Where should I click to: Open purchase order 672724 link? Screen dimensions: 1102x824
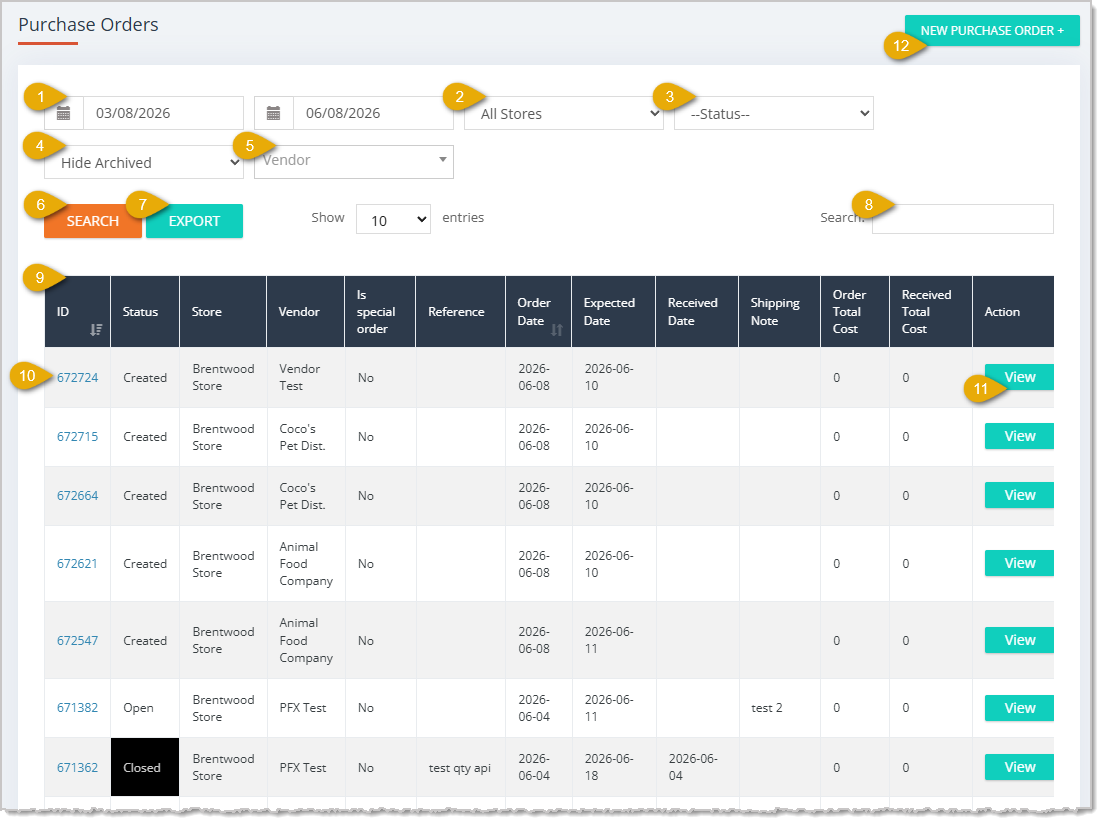(77, 378)
